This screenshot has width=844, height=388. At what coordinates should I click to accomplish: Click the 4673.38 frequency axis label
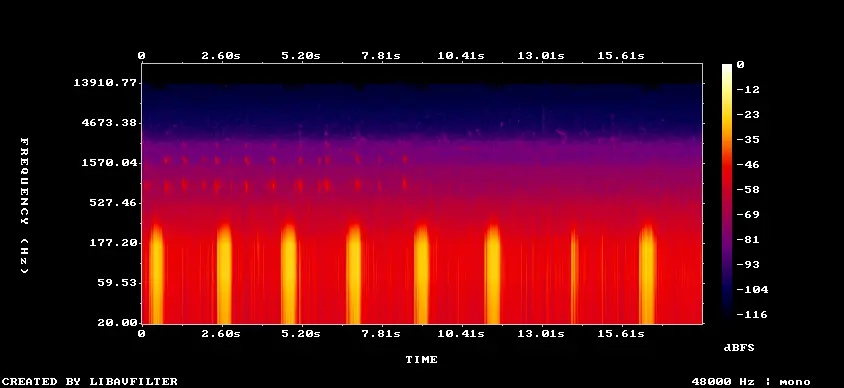tap(108, 123)
